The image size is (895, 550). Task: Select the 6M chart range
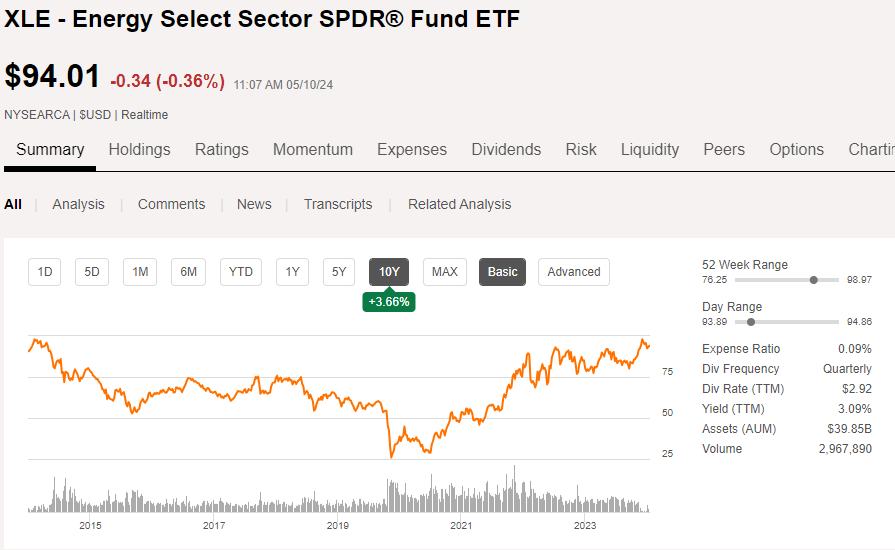pyautogui.click(x=188, y=272)
